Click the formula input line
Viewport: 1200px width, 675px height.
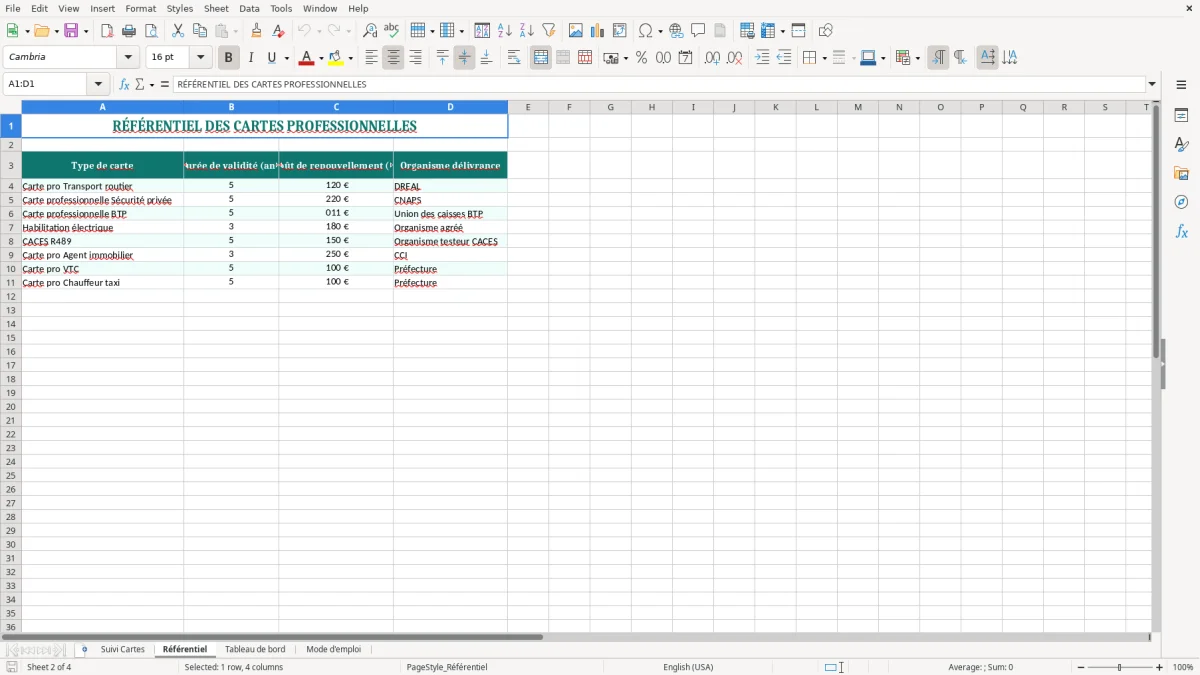659,84
